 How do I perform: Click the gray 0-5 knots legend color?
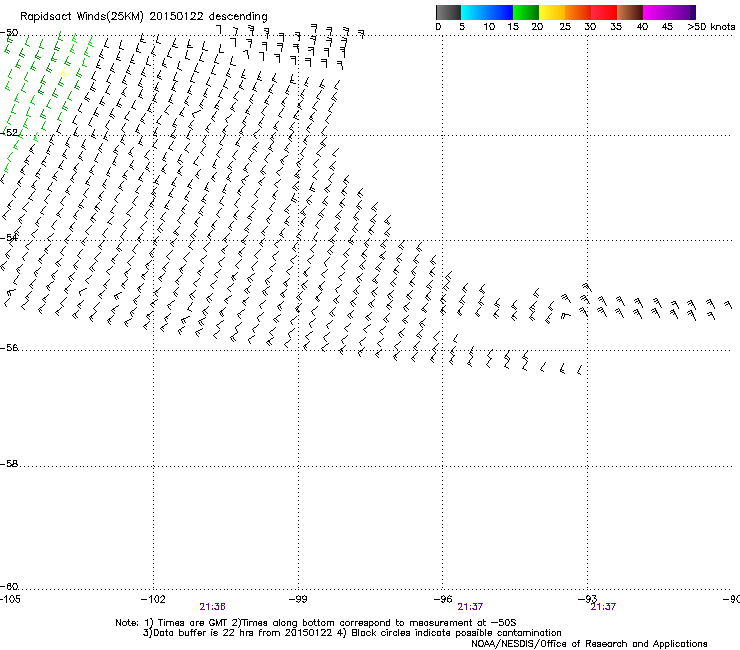pyautogui.click(x=448, y=12)
